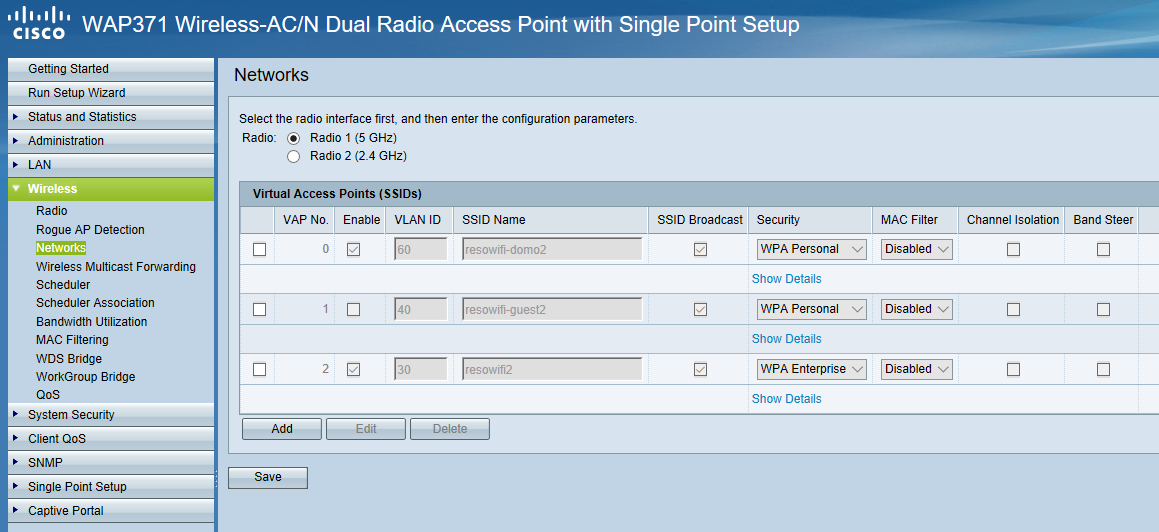
Task: Click Add button
Action: point(282,429)
